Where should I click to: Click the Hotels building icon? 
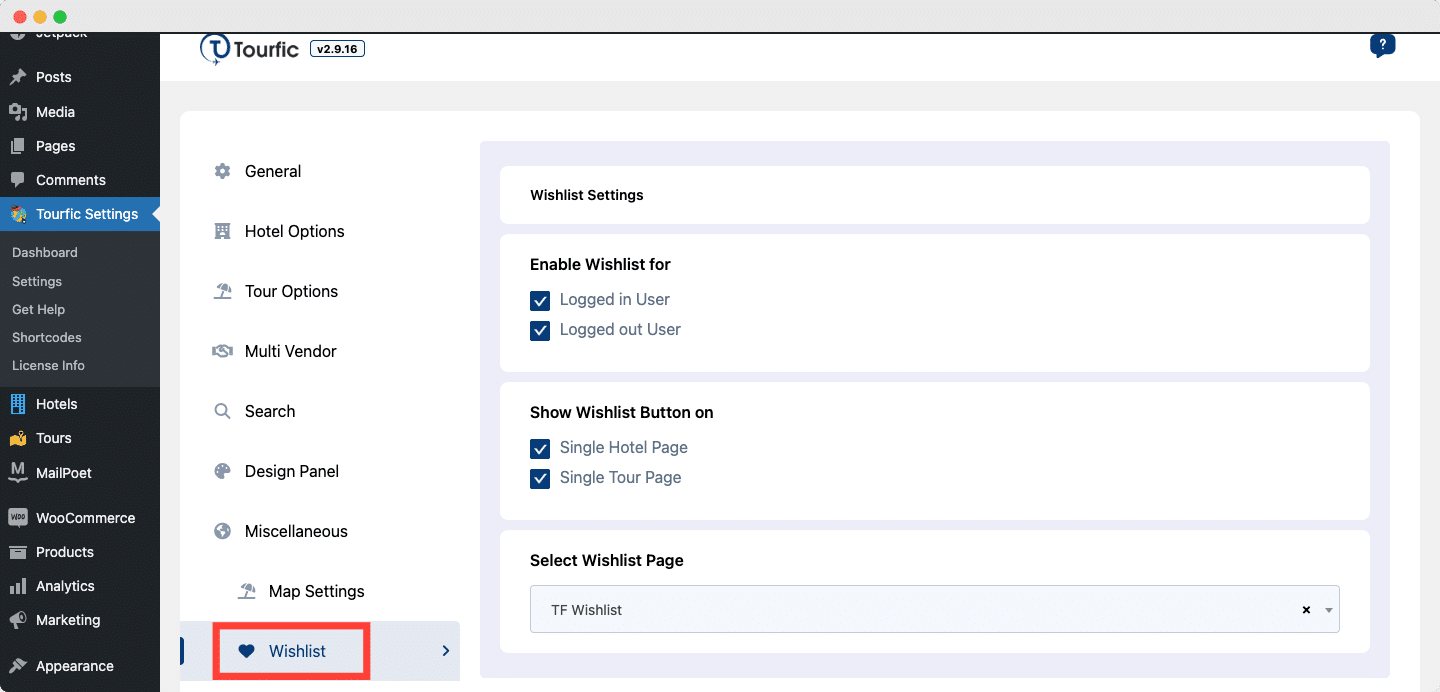[x=18, y=404]
